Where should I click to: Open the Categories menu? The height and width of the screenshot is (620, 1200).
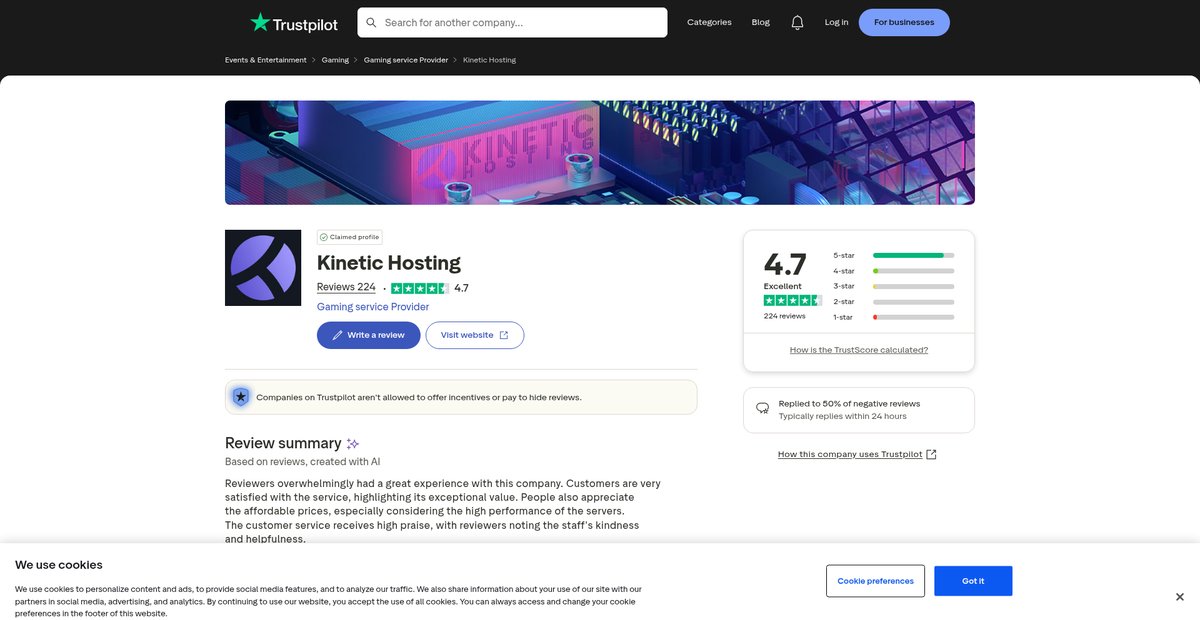point(709,22)
